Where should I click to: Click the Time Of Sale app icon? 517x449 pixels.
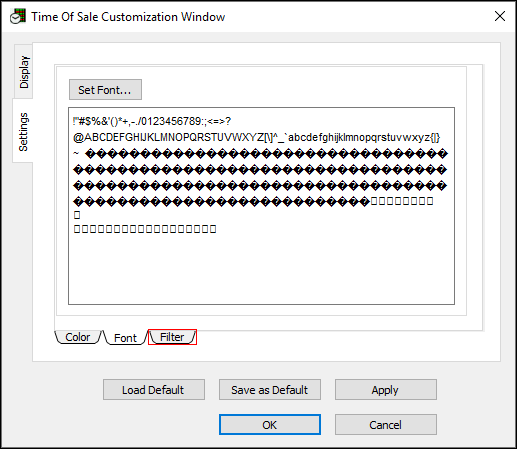click(18, 16)
